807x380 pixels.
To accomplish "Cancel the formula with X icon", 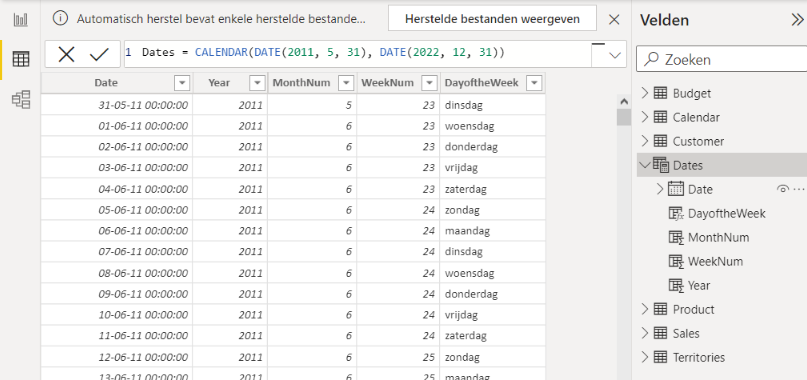I will pyautogui.click(x=66, y=55).
